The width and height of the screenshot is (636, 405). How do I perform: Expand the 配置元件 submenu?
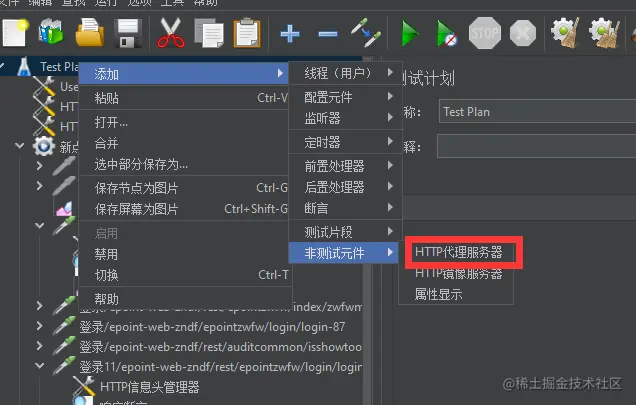(346, 97)
